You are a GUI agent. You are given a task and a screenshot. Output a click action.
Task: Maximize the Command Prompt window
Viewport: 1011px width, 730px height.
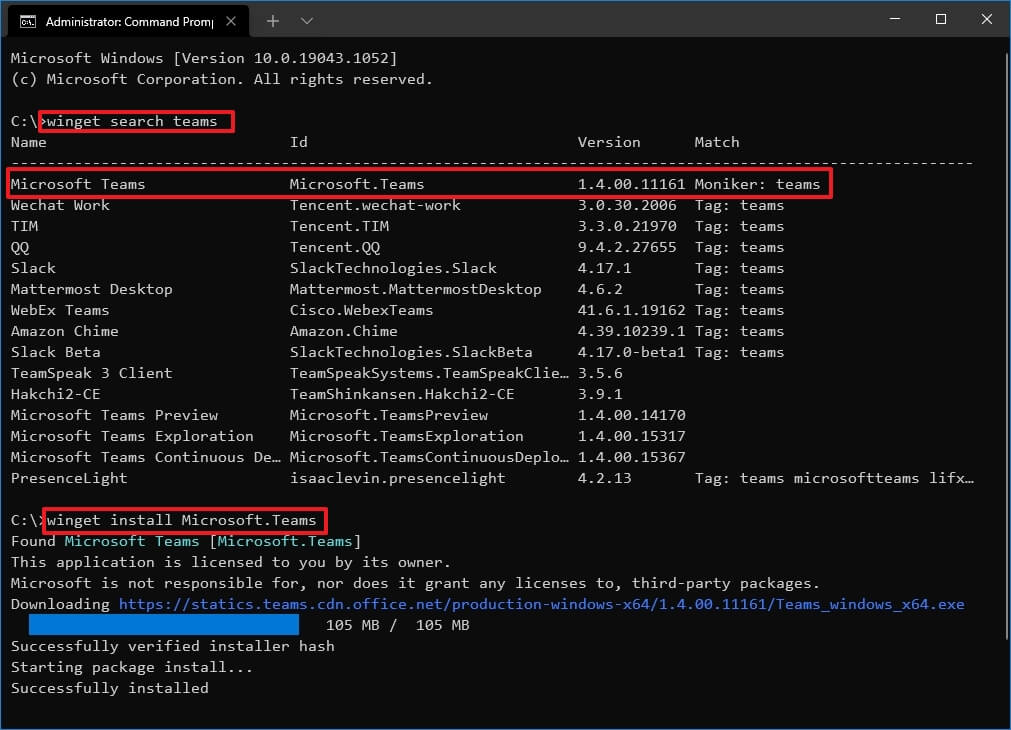[939, 19]
